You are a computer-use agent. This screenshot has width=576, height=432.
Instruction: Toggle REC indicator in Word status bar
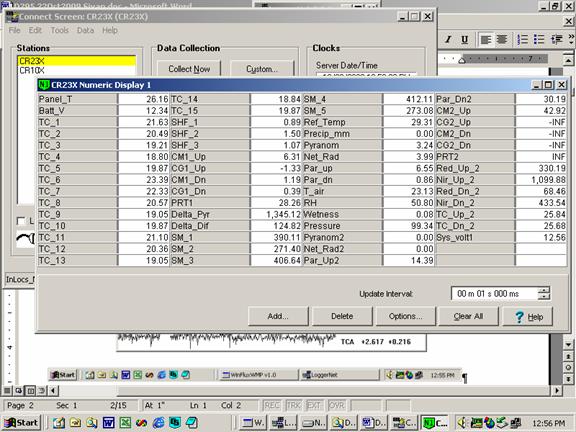coord(272,406)
